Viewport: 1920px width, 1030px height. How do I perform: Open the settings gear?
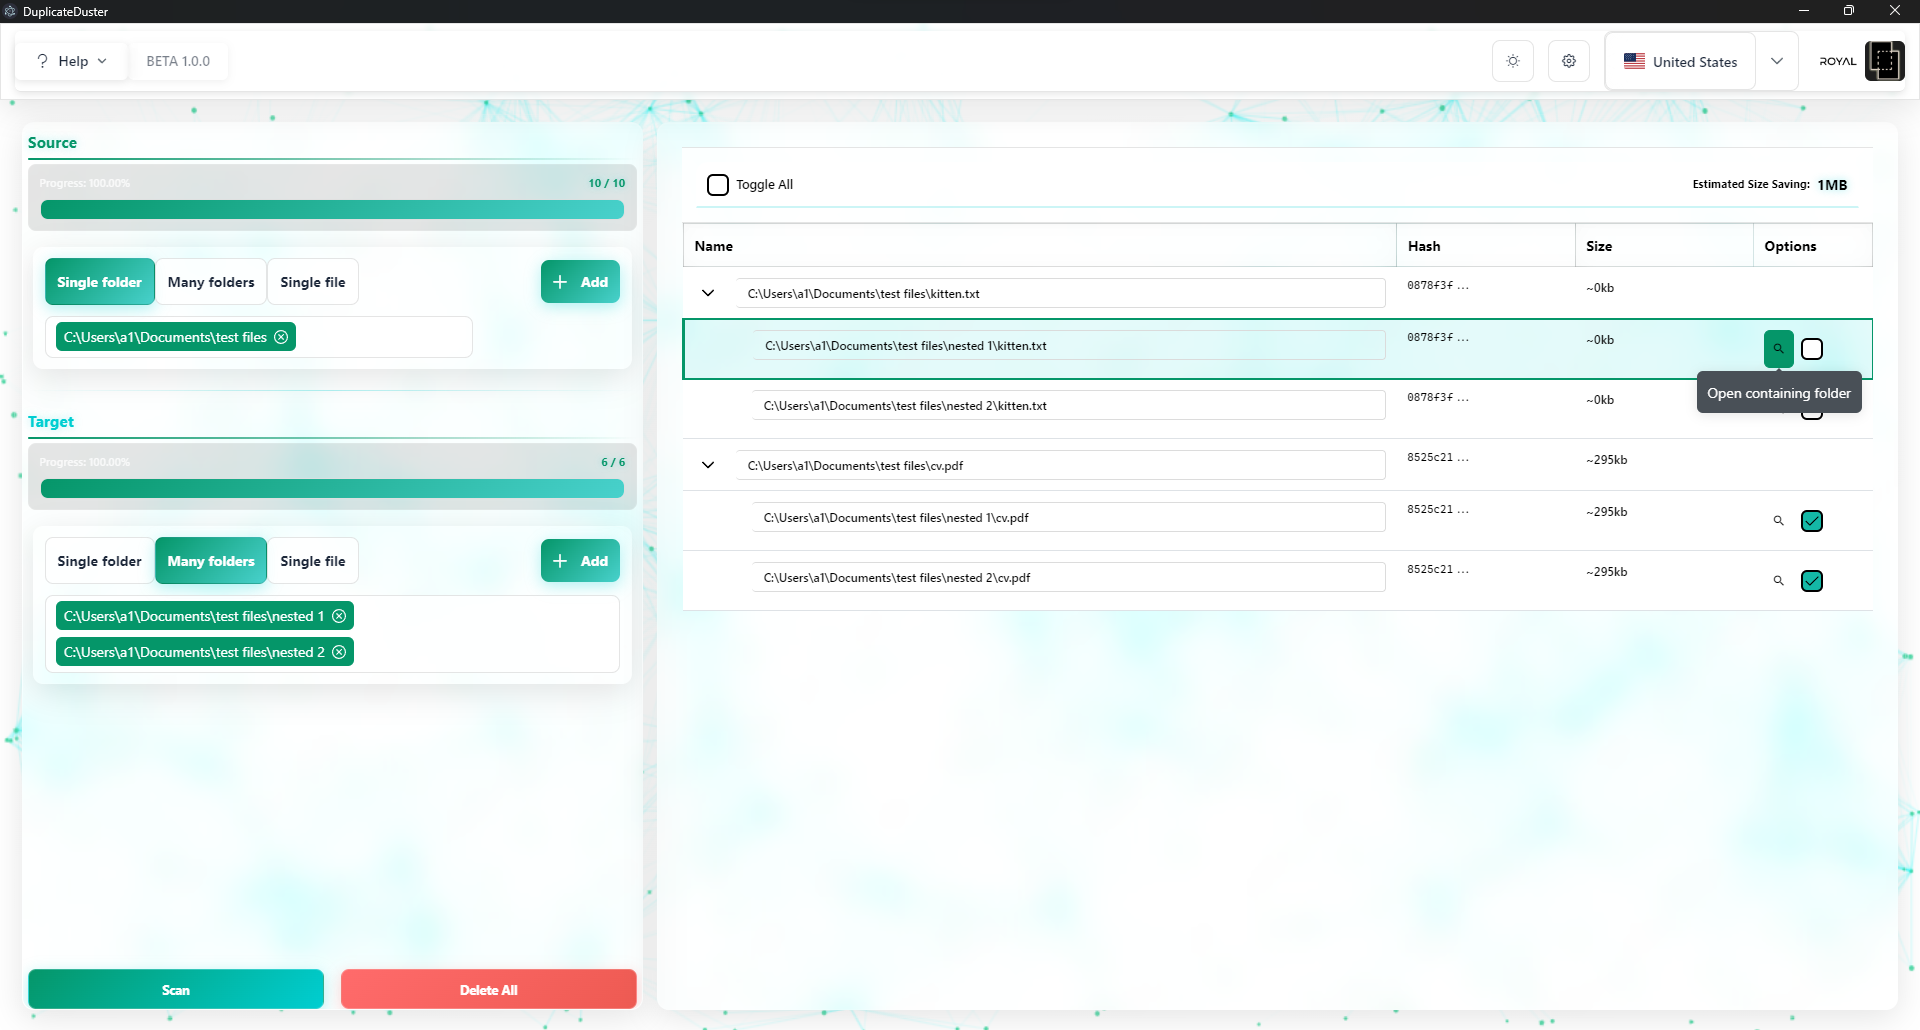[1568, 60]
